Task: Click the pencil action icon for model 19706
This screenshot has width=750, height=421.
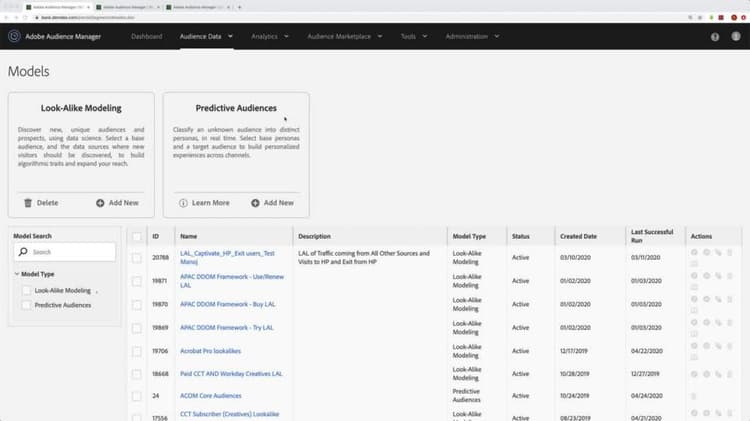Action: [718, 346]
